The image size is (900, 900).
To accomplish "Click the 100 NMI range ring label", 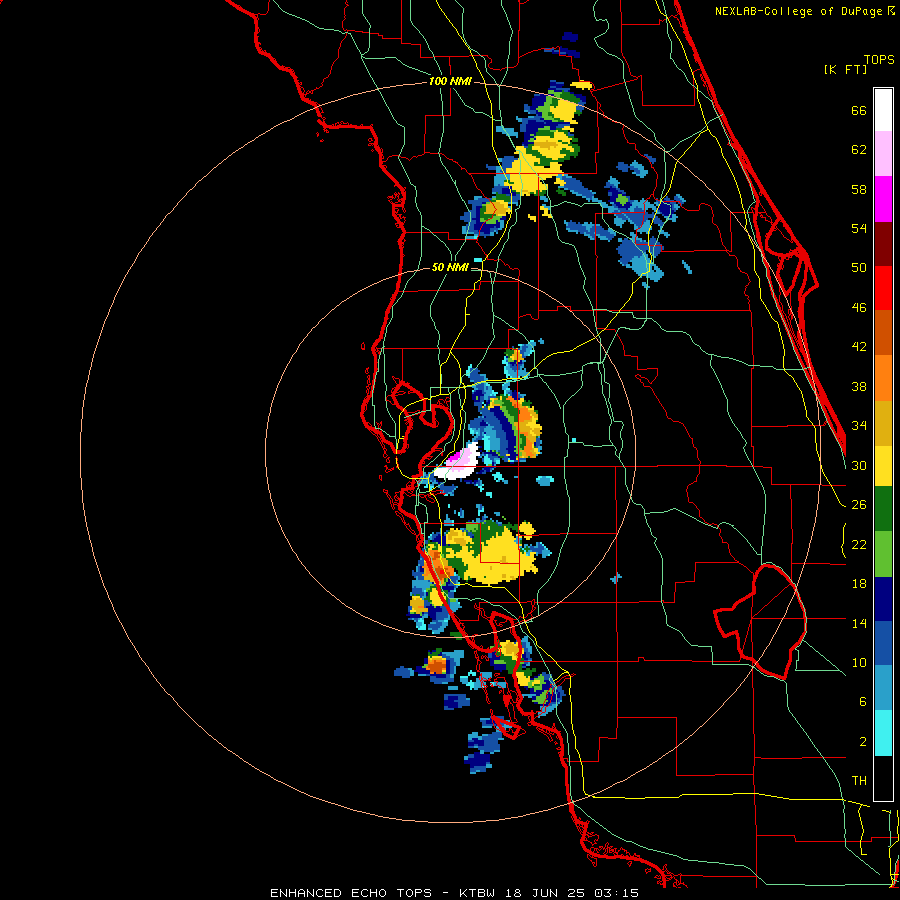I will click(x=450, y=82).
